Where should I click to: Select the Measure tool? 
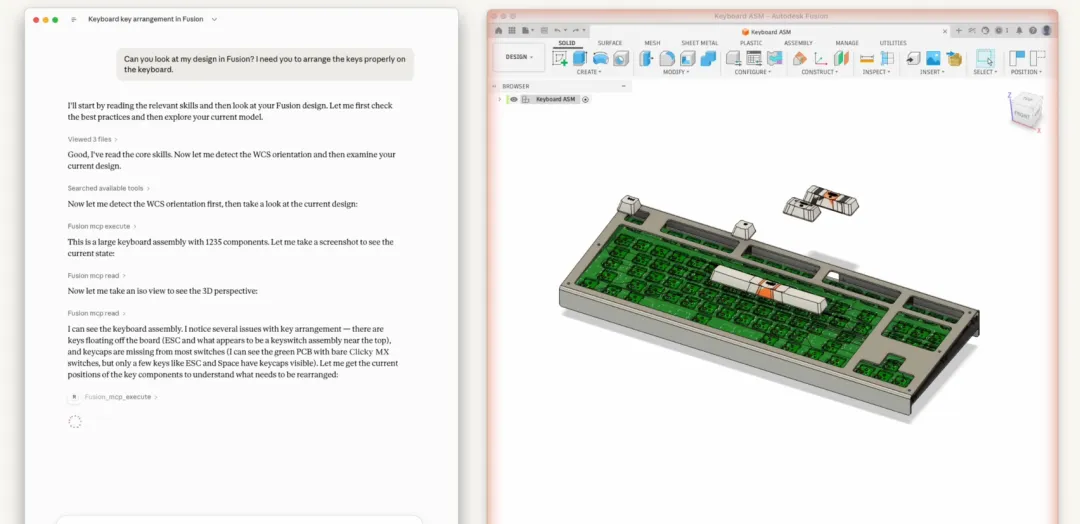[867, 59]
